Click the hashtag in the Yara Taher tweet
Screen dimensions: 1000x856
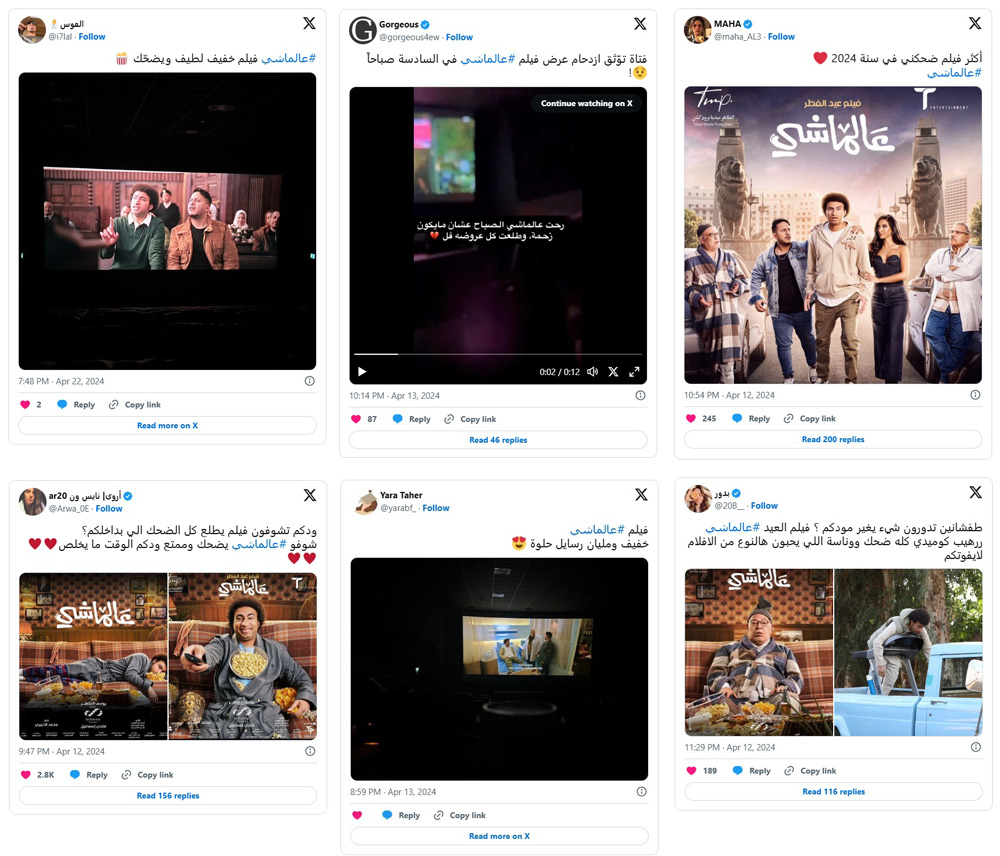[598, 529]
